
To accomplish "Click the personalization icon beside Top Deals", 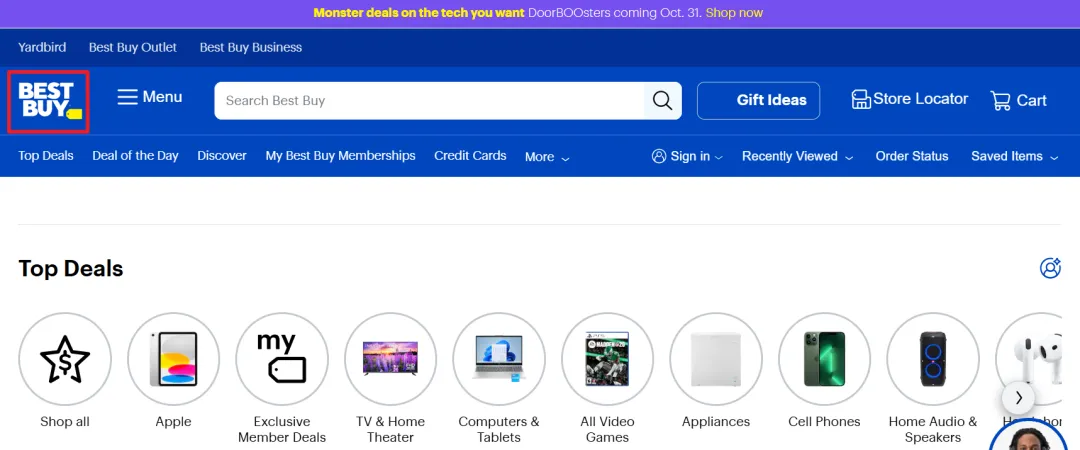I will 1050,267.
